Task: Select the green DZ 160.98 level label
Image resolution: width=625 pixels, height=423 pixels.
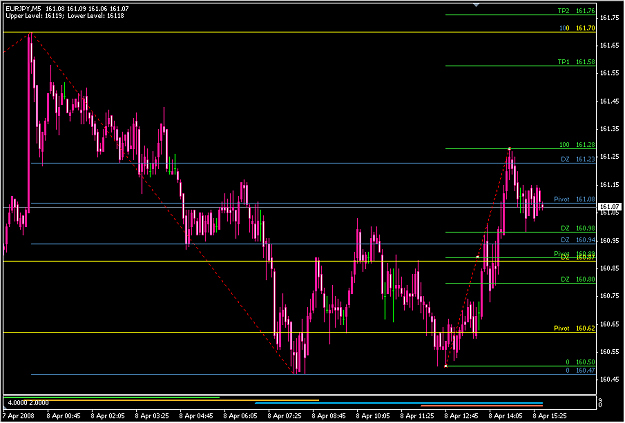Action: point(578,228)
